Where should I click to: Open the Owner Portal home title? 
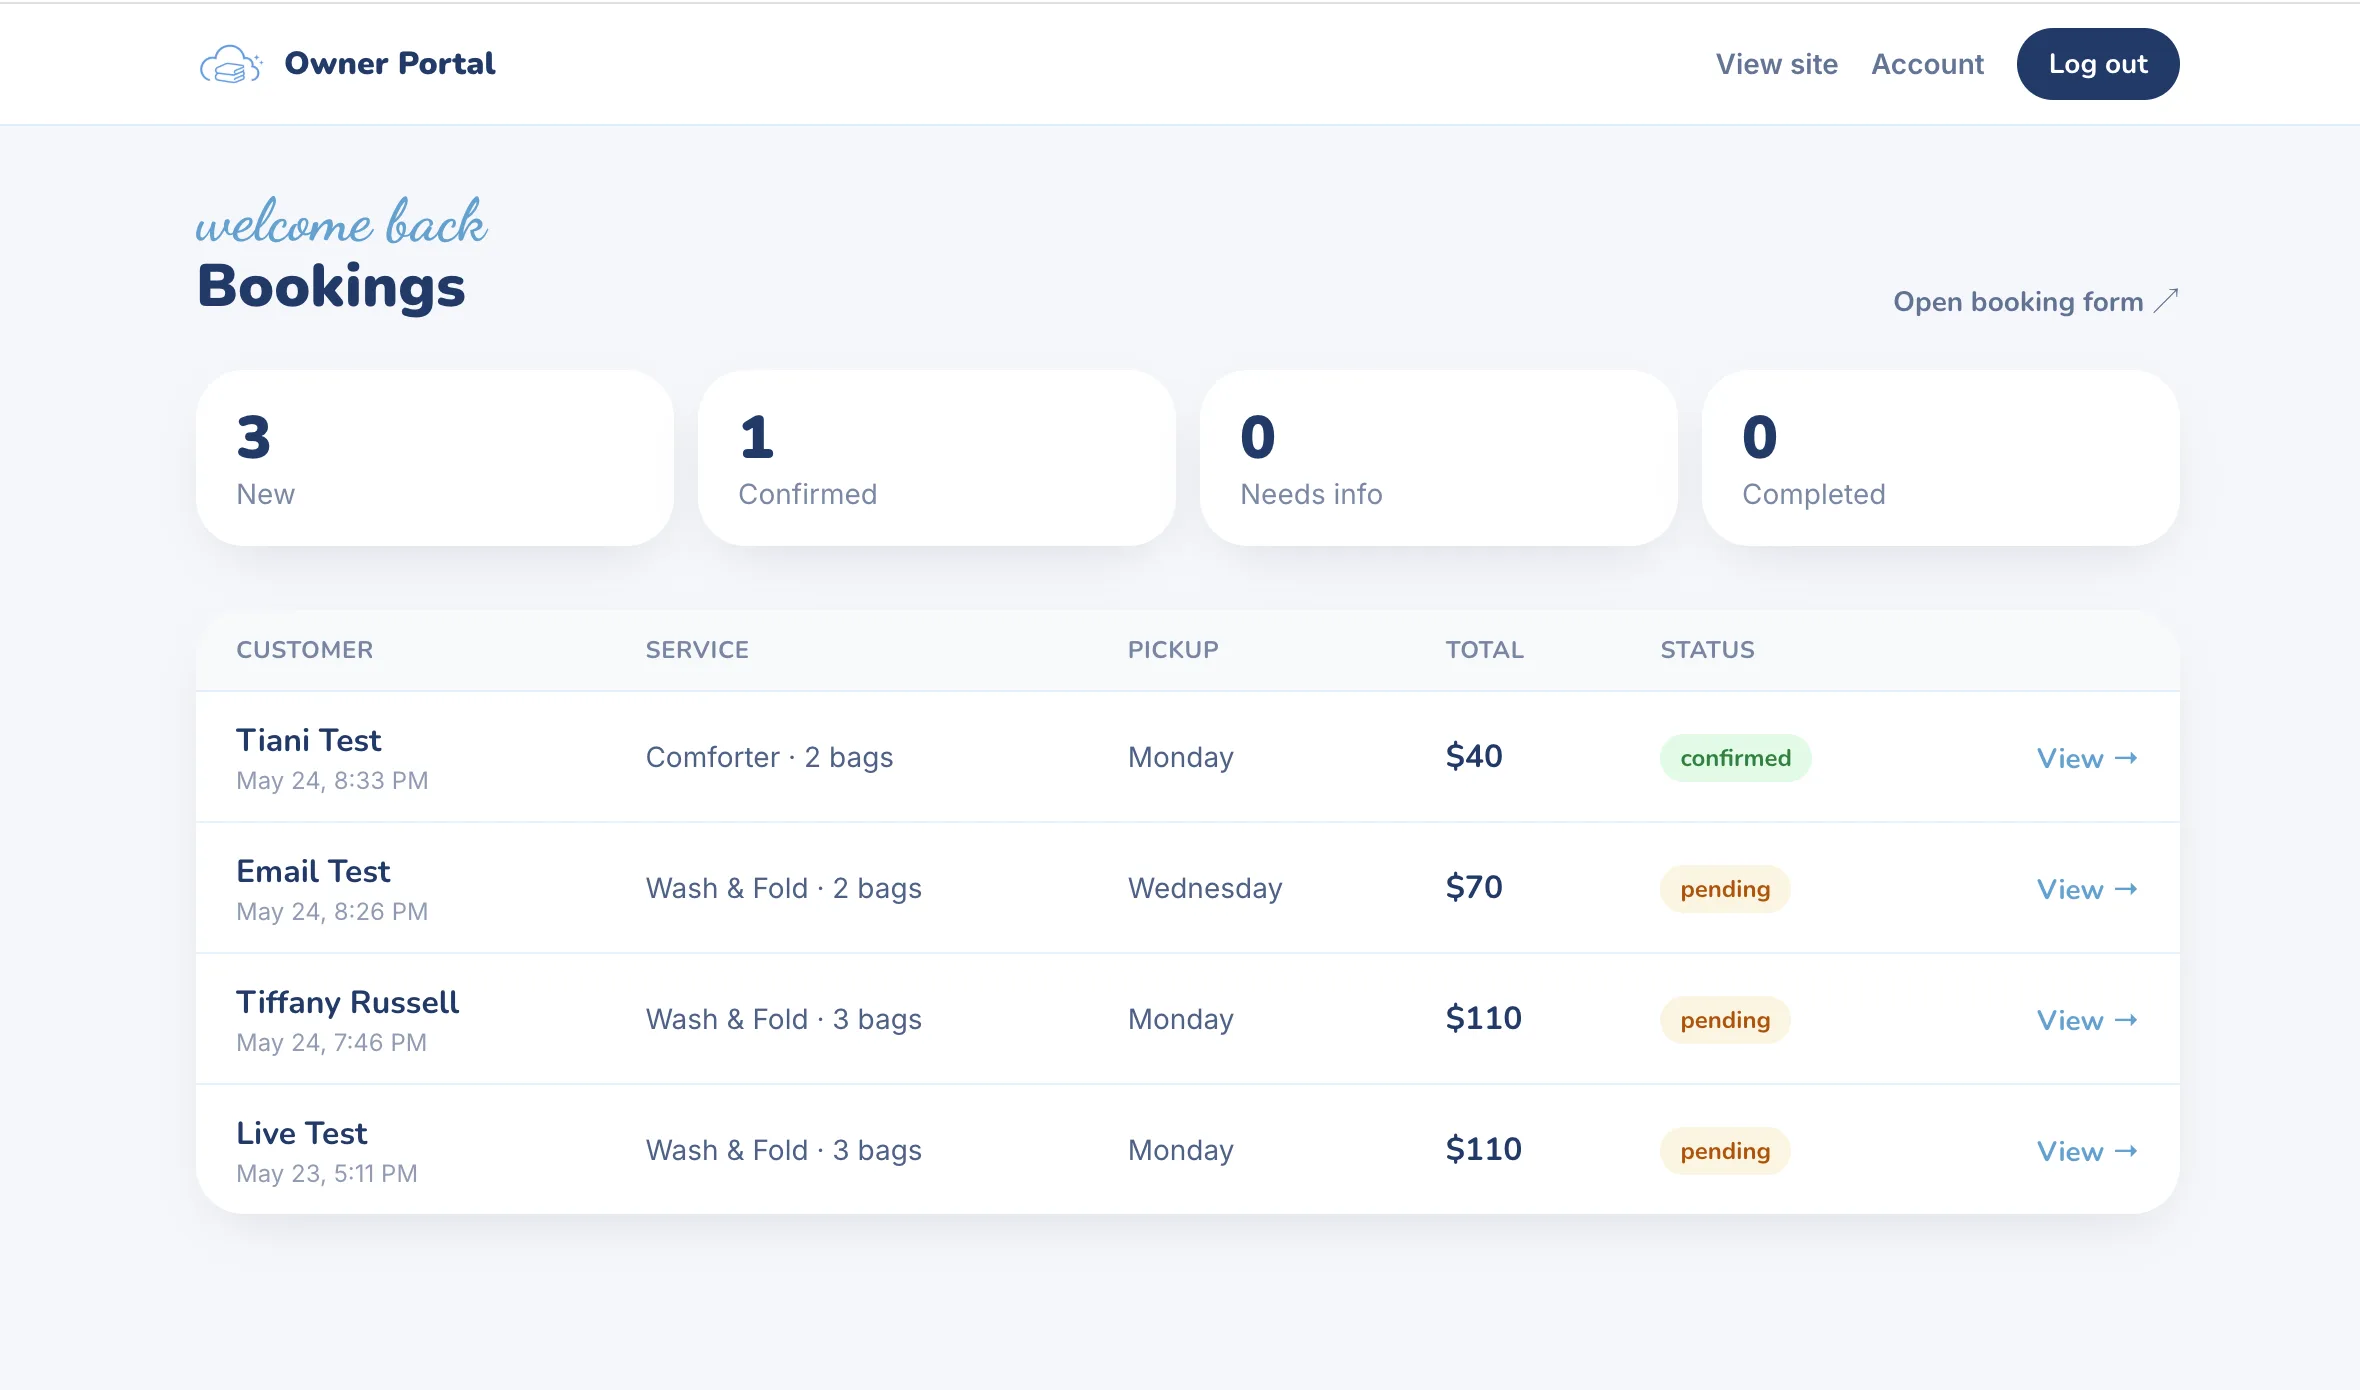pos(389,63)
